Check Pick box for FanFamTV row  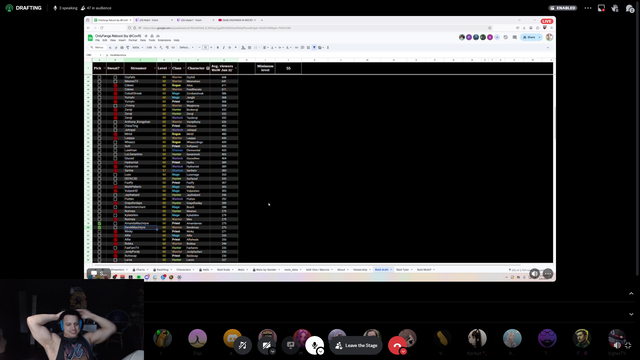pyautogui.click(x=99, y=247)
